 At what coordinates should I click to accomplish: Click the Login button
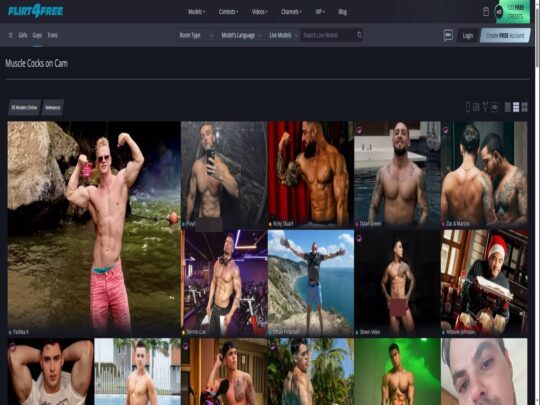click(468, 35)
